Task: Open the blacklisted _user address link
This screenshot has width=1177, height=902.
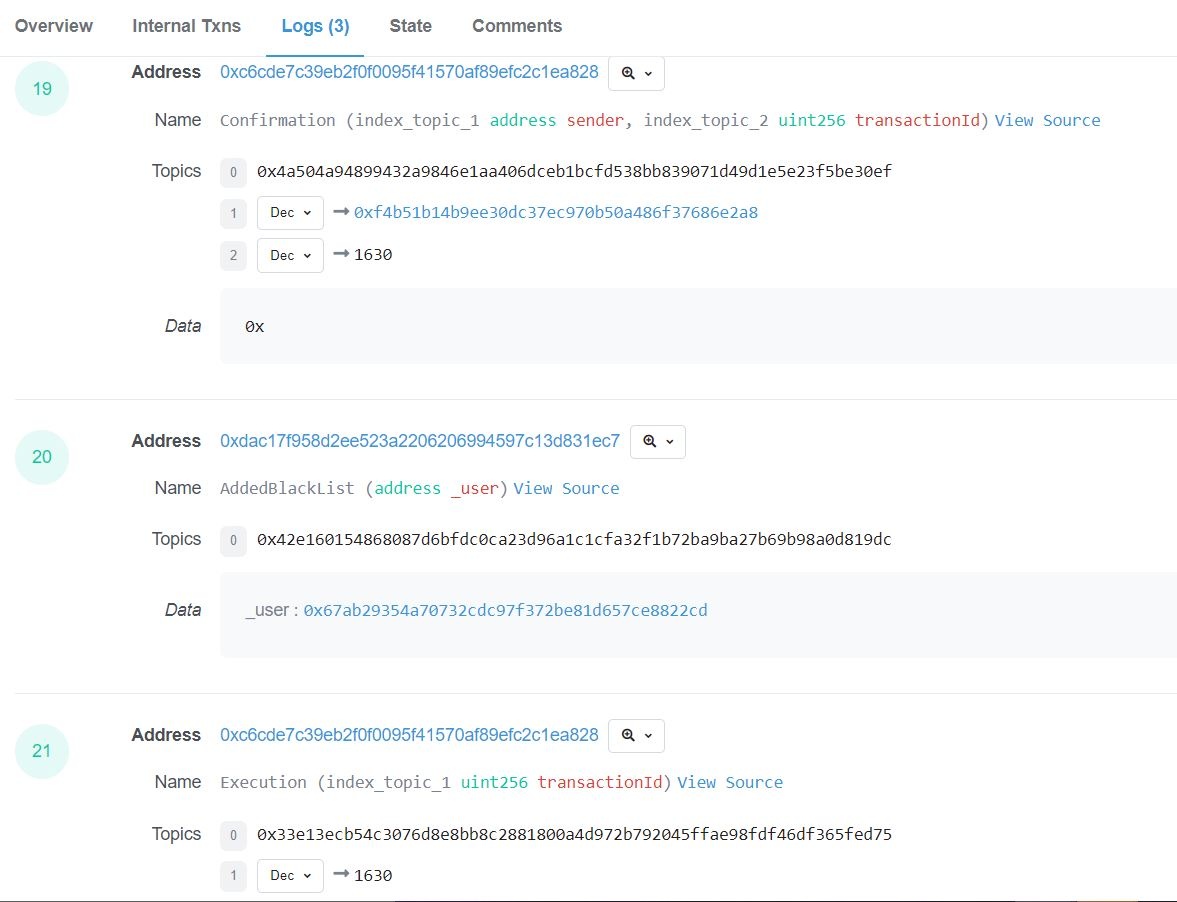Action: 505,610
